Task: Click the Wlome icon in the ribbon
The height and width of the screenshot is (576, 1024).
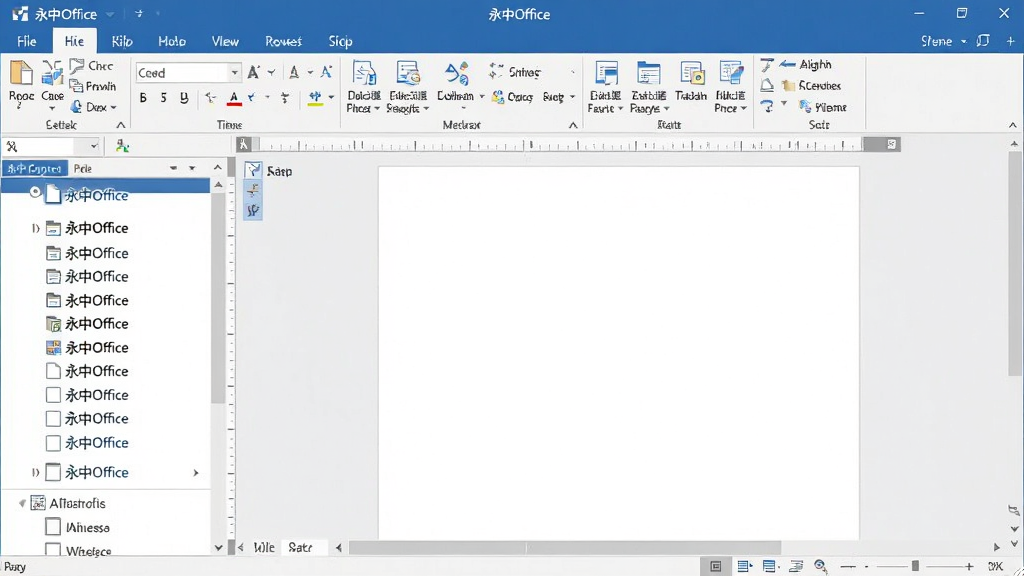Action: pos(805,106)
